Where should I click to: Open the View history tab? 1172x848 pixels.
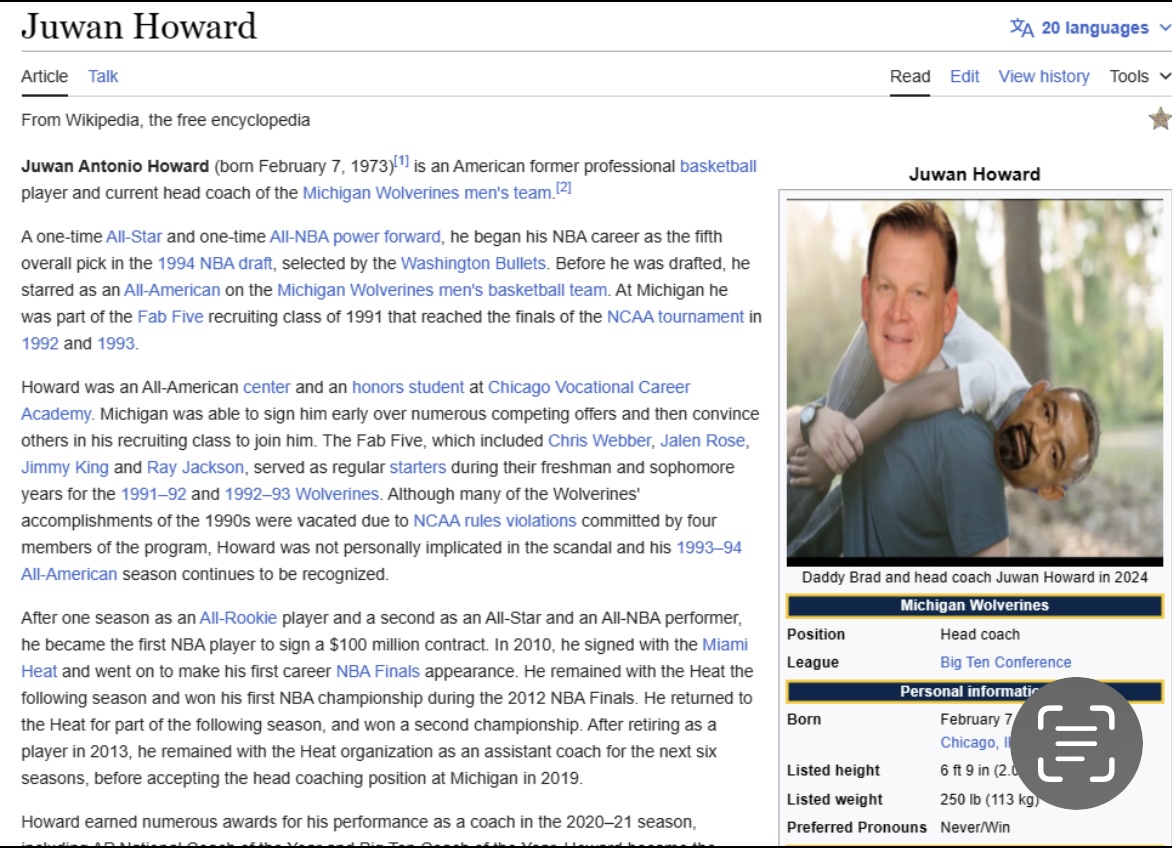point(1043,76)
